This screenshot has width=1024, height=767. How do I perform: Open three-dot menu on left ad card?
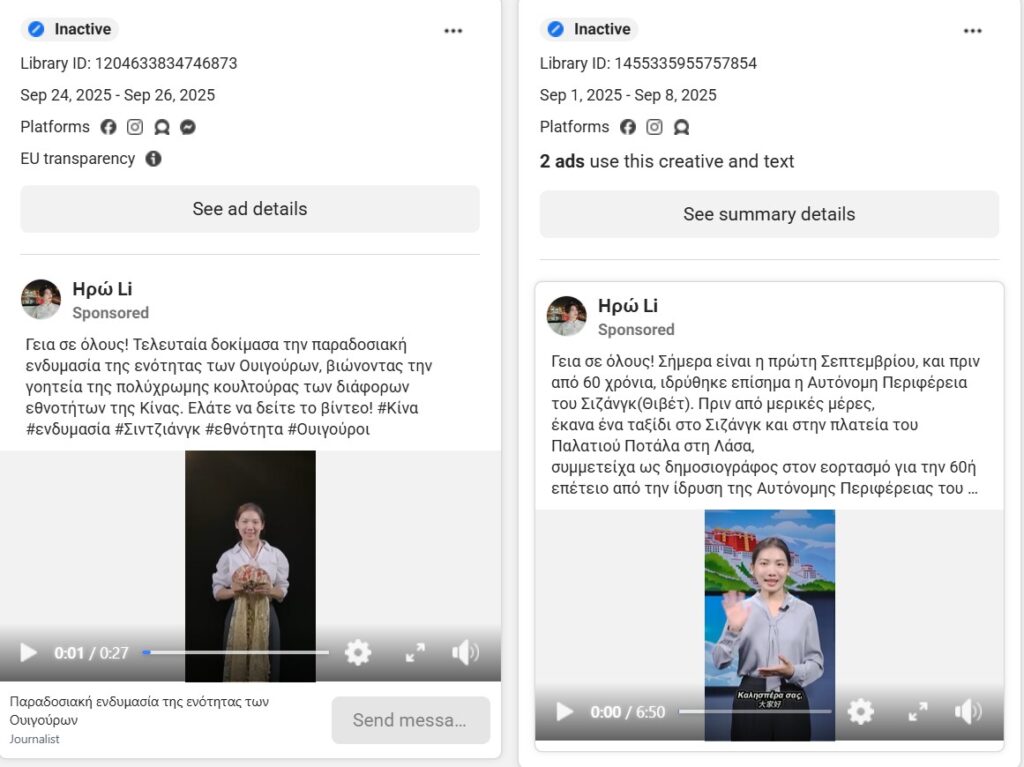pyautogui.click(x=453, y=31)
